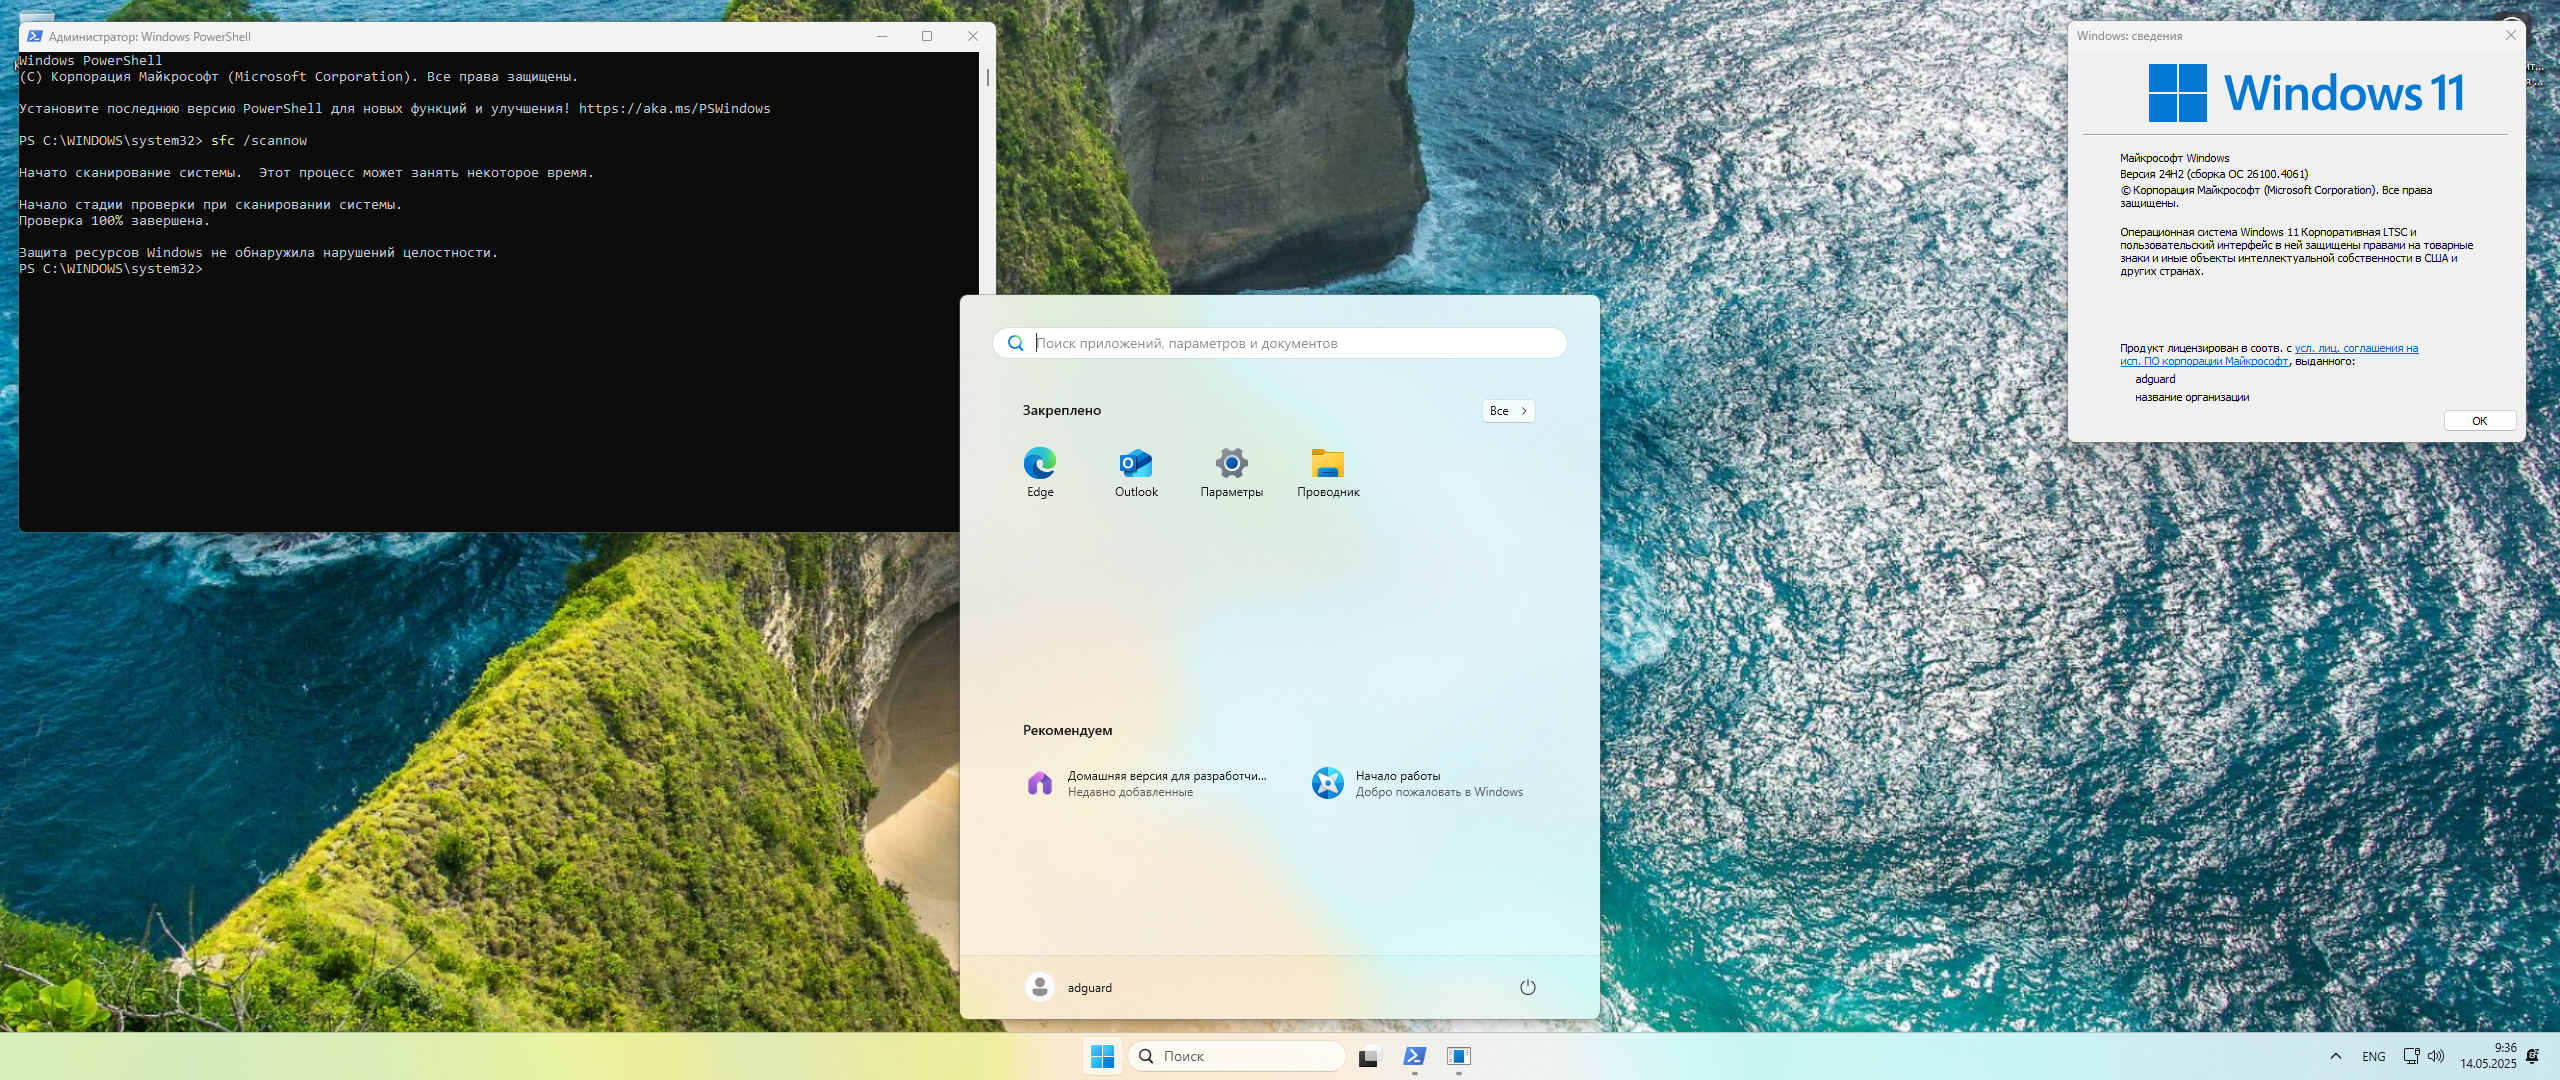Open network status tray icon
The width and height of the screenshot is (2560, 1080).
[2411, 1056]
